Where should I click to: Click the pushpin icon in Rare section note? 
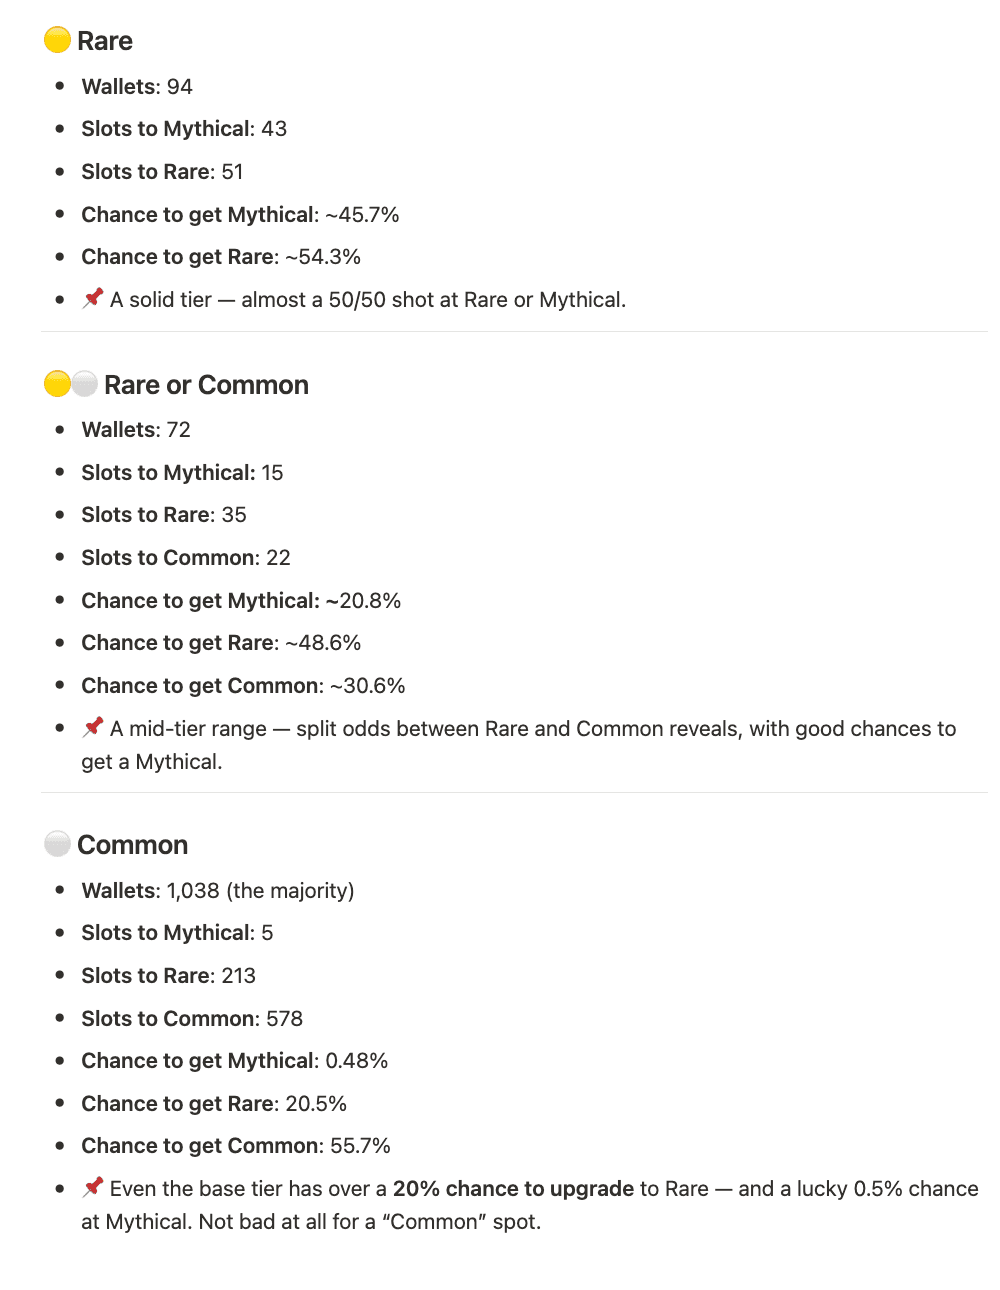(93, 298)
